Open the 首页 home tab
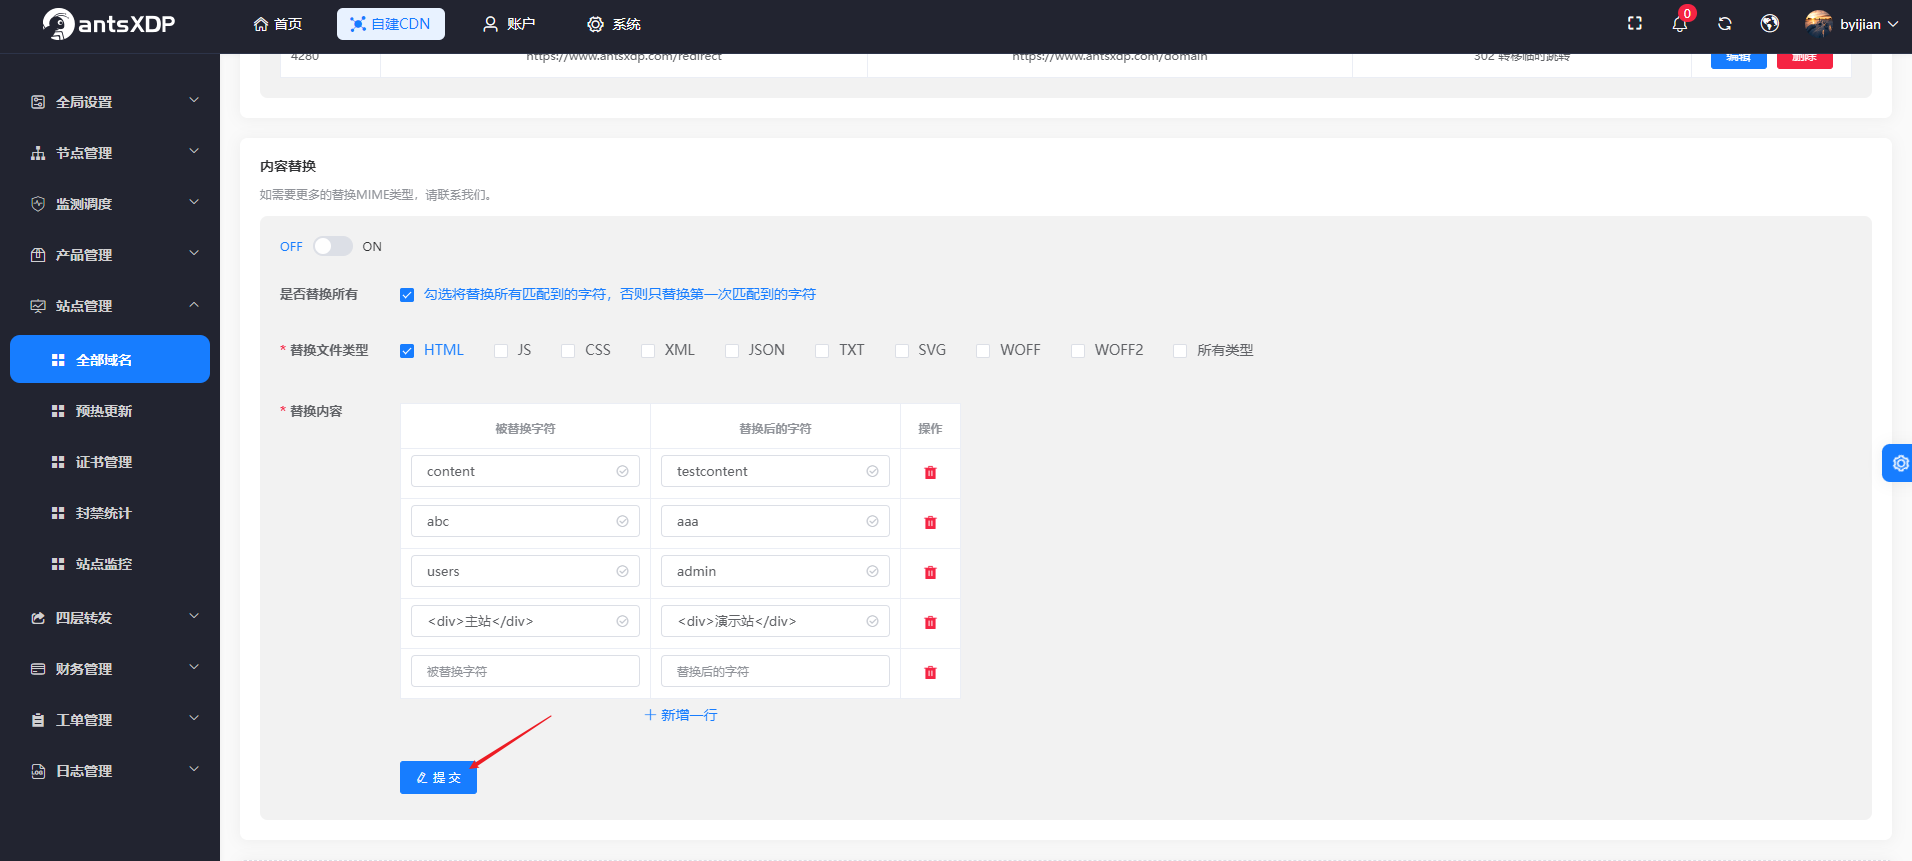The width and height of the screenshot is (1912, 861). (278, 24)
